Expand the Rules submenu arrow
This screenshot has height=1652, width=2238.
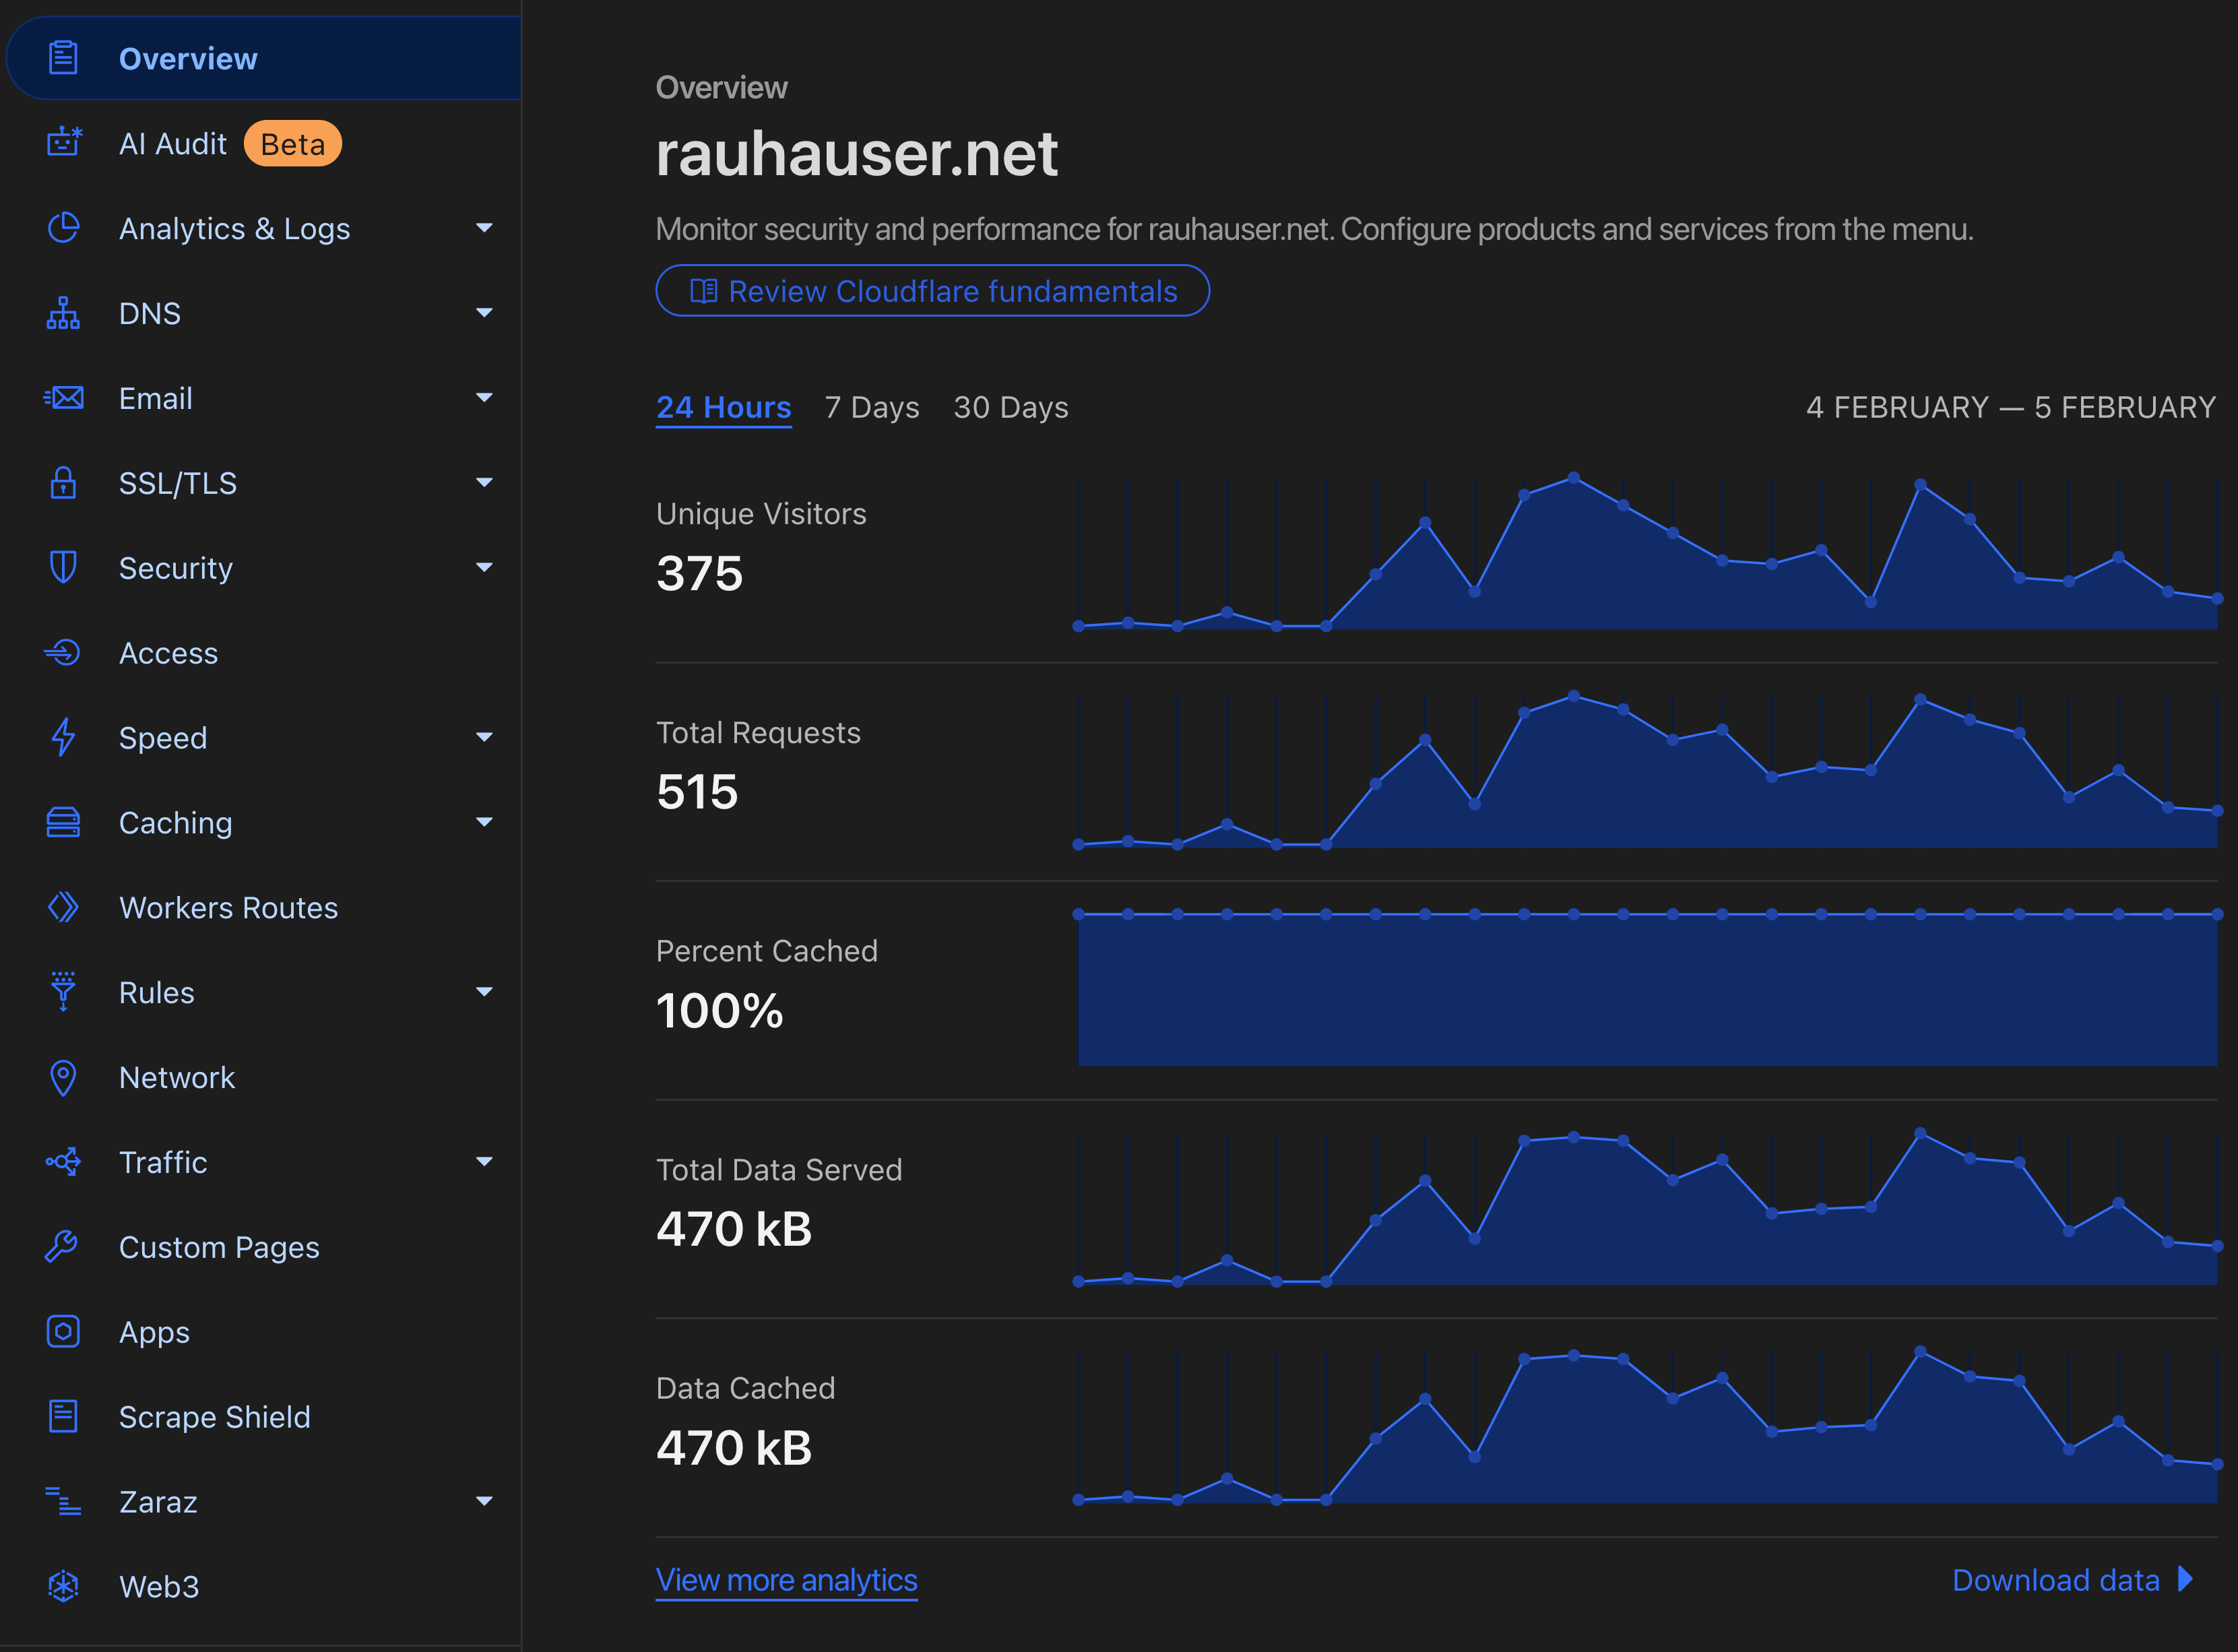484,992
